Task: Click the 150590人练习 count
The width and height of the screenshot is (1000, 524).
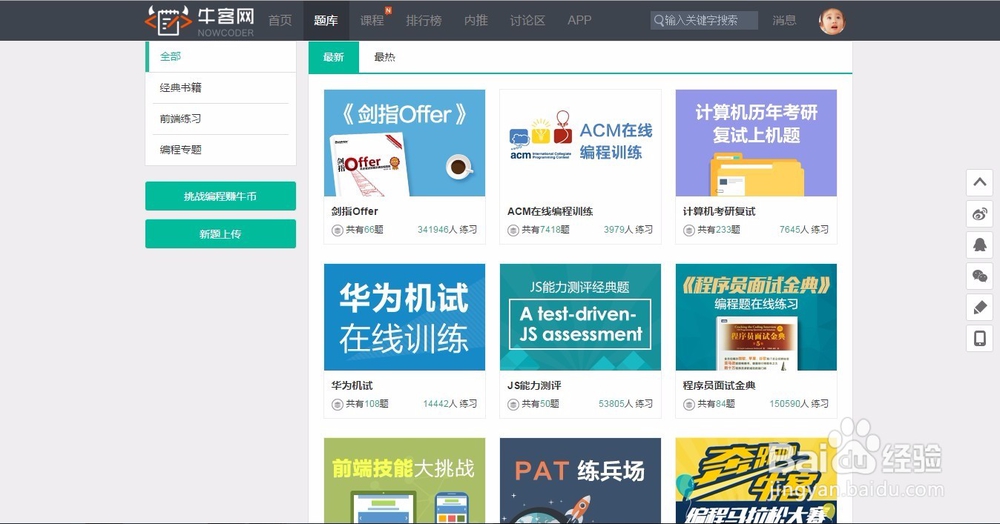Action: coord(799,404)
